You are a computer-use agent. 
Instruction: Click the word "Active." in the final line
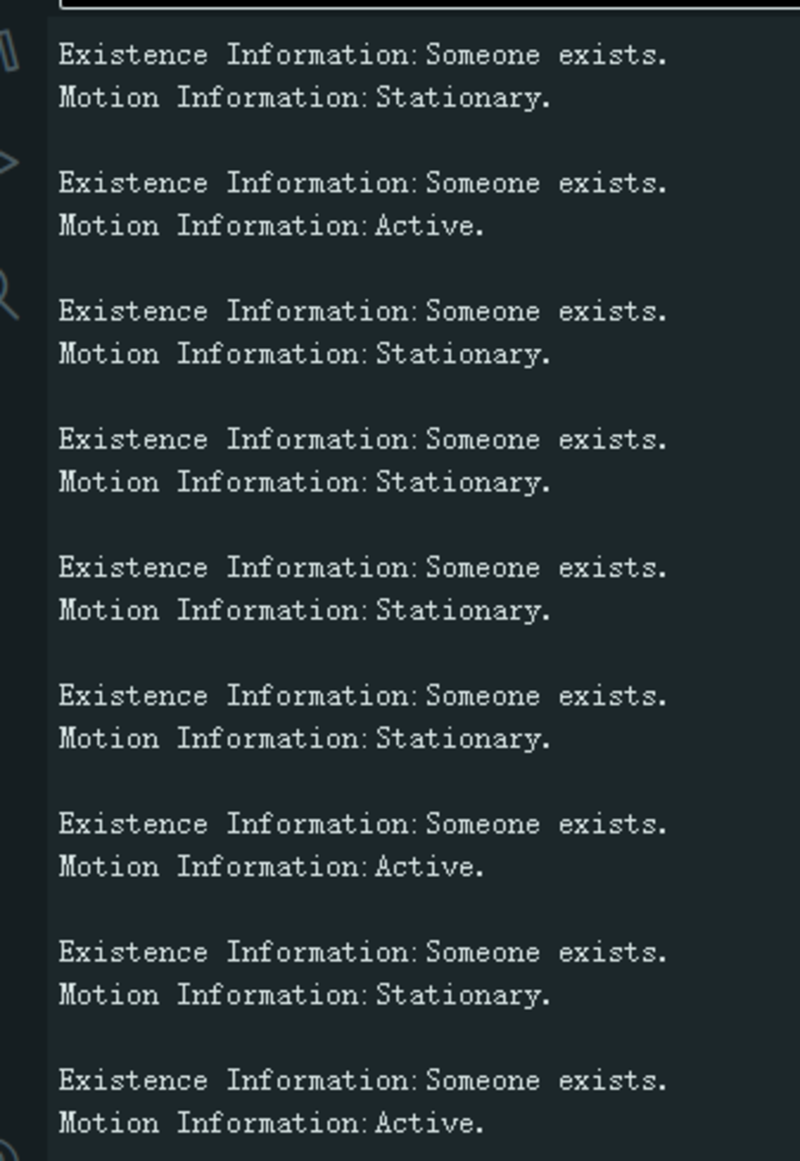(x=430, y=1123)
